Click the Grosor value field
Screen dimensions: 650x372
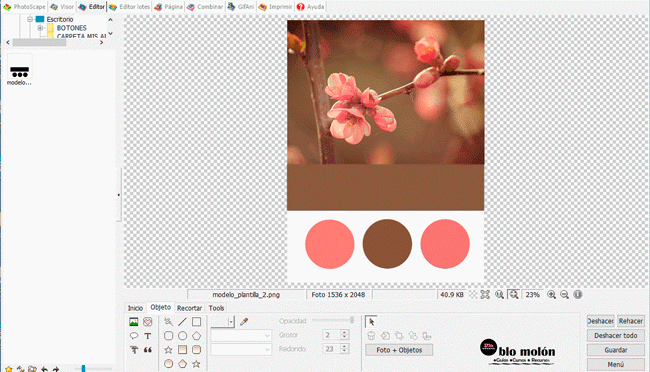(331, 335)
